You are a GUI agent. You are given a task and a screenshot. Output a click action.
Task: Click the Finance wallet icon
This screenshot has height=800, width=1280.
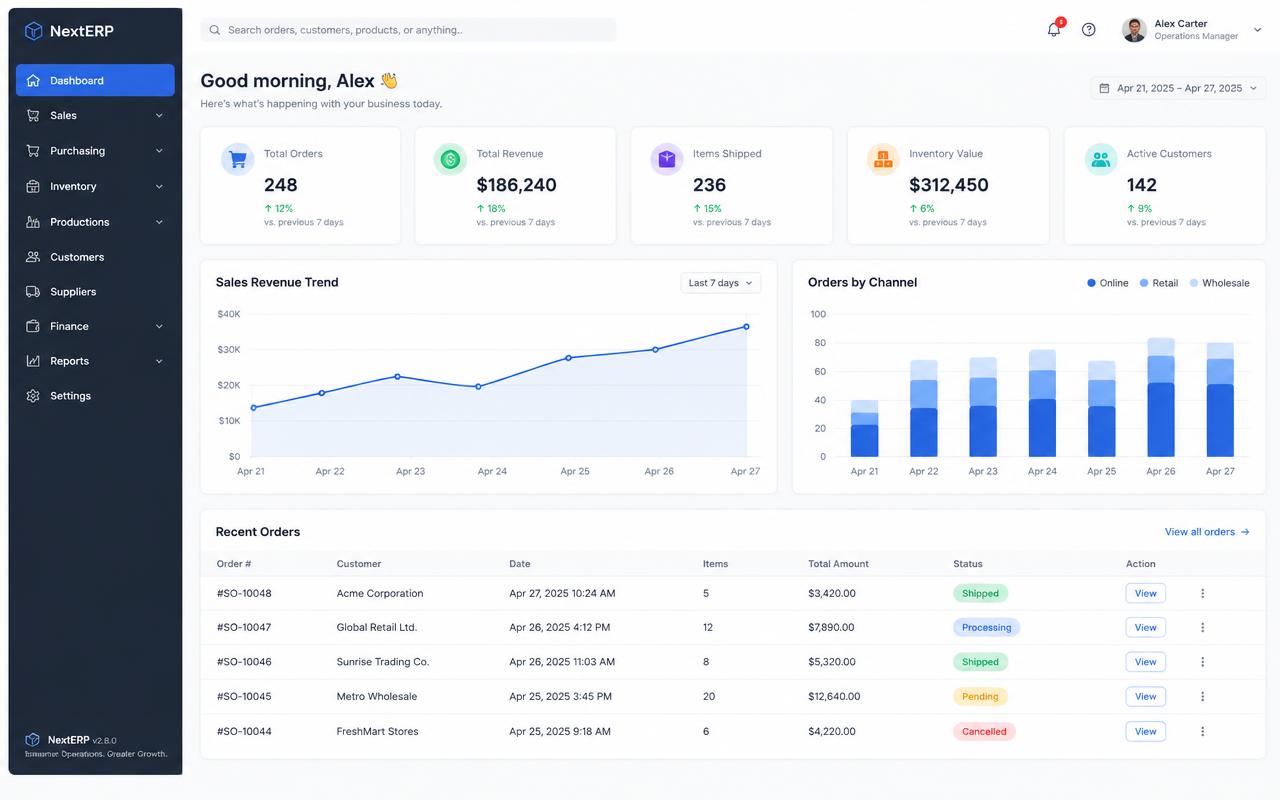[x=33, y=326]
